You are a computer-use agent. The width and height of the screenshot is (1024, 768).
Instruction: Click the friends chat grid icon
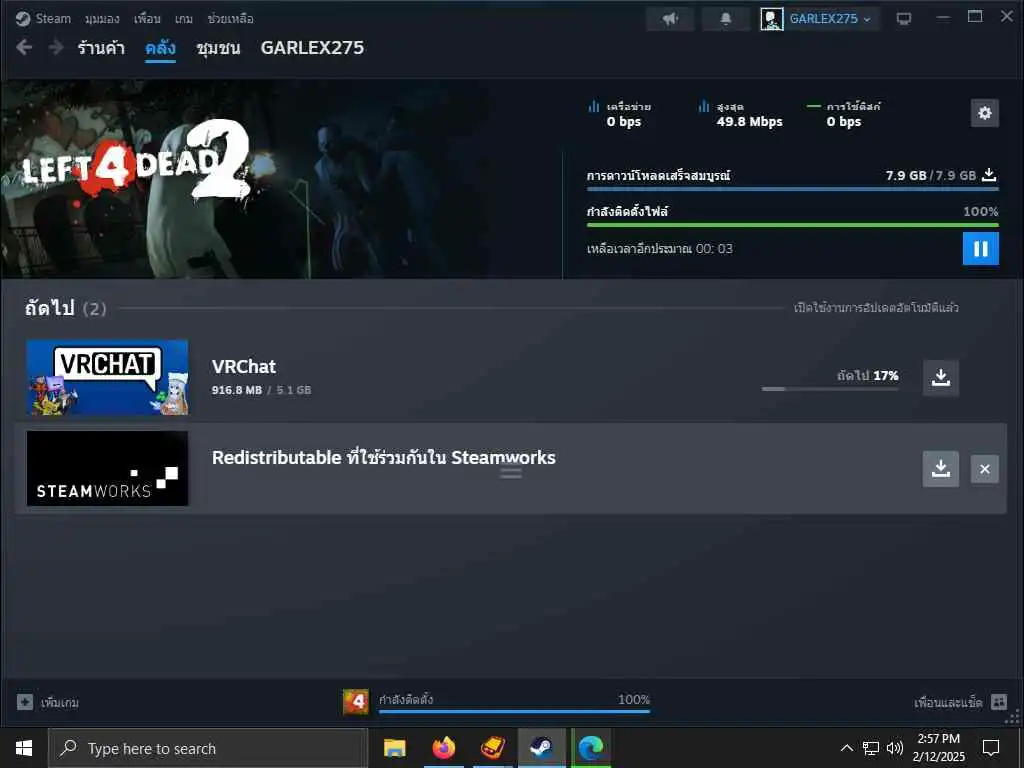tap(999, 702)
